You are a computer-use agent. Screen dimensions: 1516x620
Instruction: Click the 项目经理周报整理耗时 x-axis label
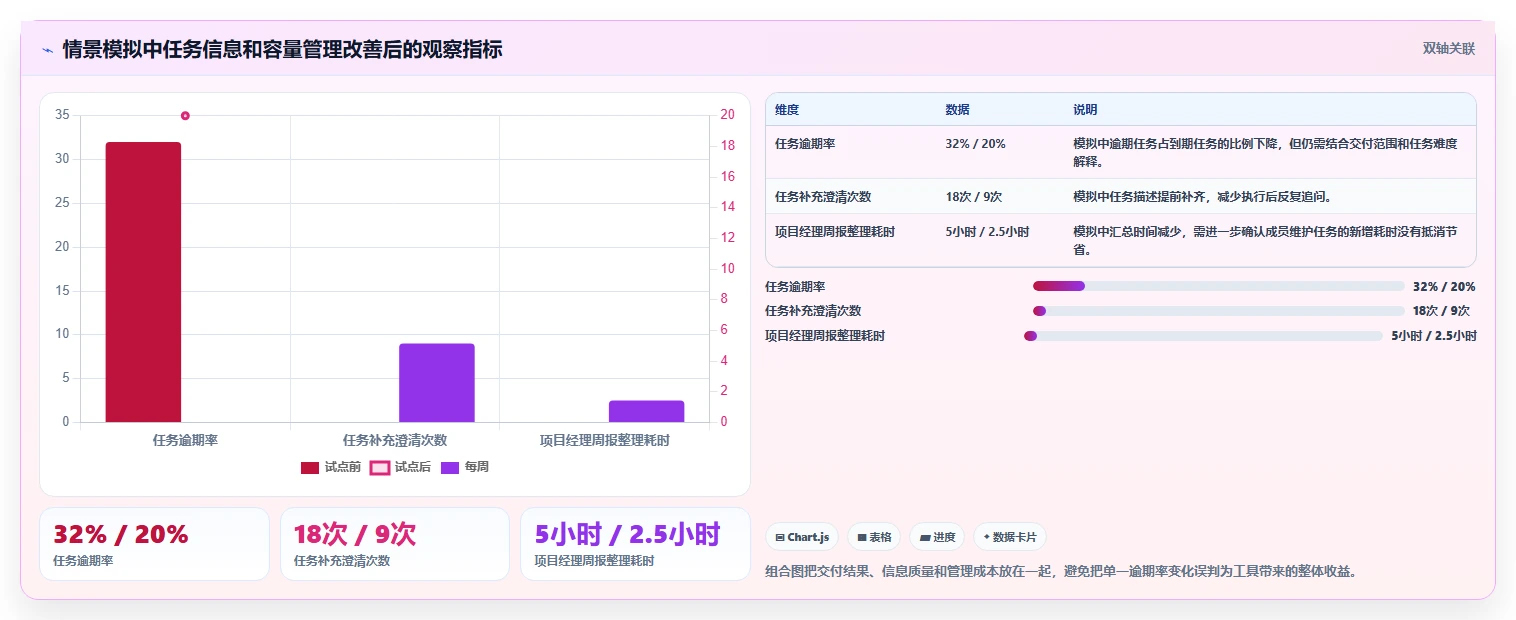coord(604,440)
